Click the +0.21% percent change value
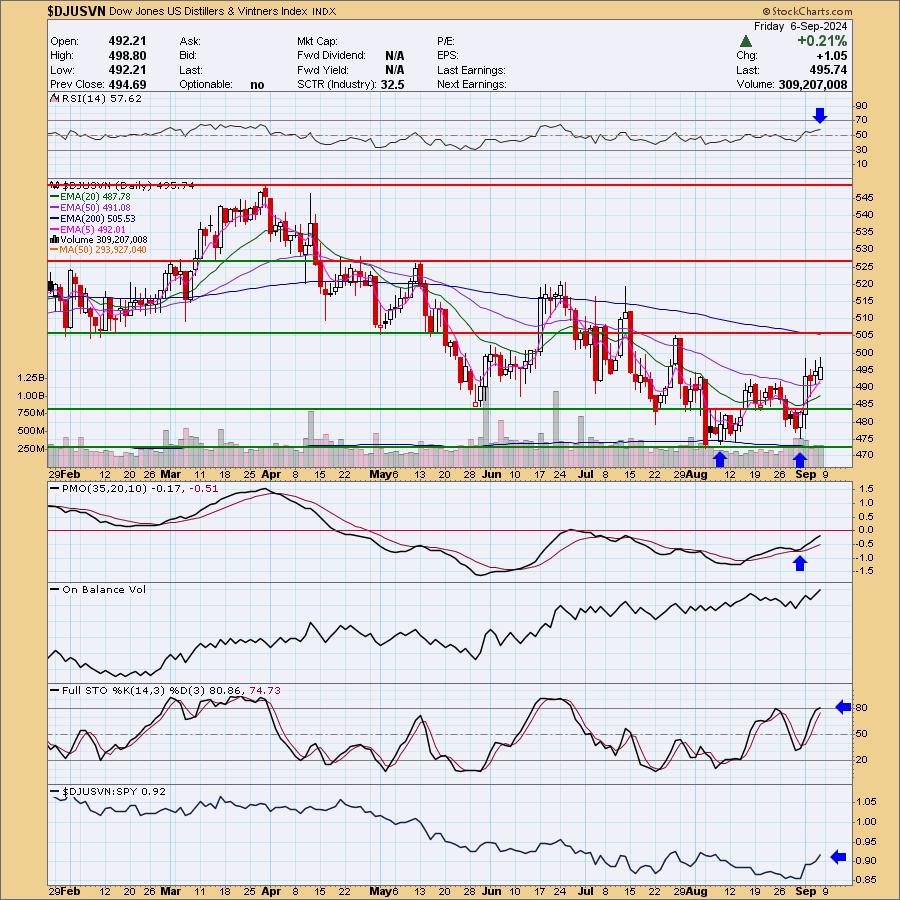The width and height of the screenshot is (900, 900). 821,41
